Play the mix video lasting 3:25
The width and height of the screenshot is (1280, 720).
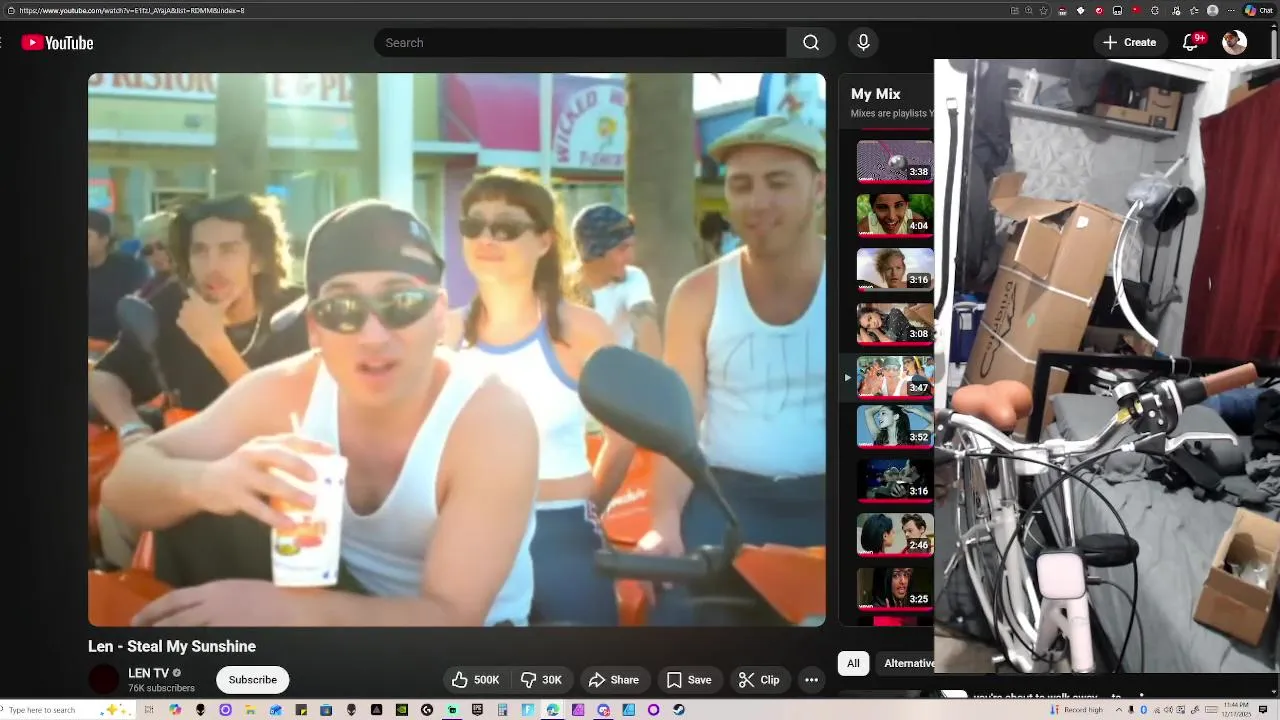click(x=895, y=588)
